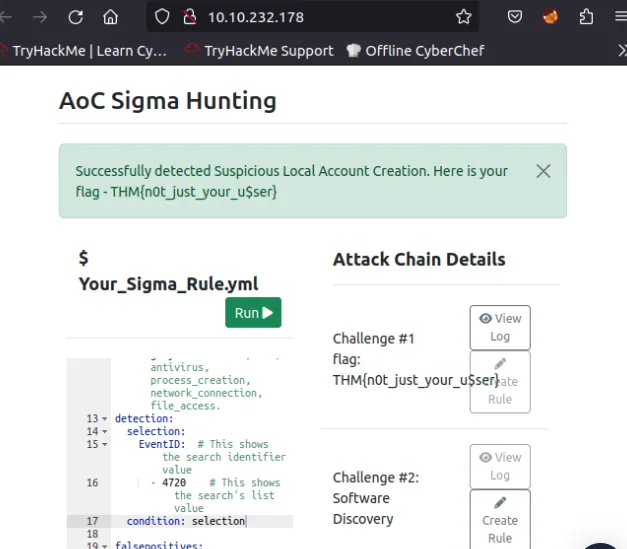Bookmark this page with the star icon
The width and height of the screenshot is (627, 549).
click(x=463, y=17)
